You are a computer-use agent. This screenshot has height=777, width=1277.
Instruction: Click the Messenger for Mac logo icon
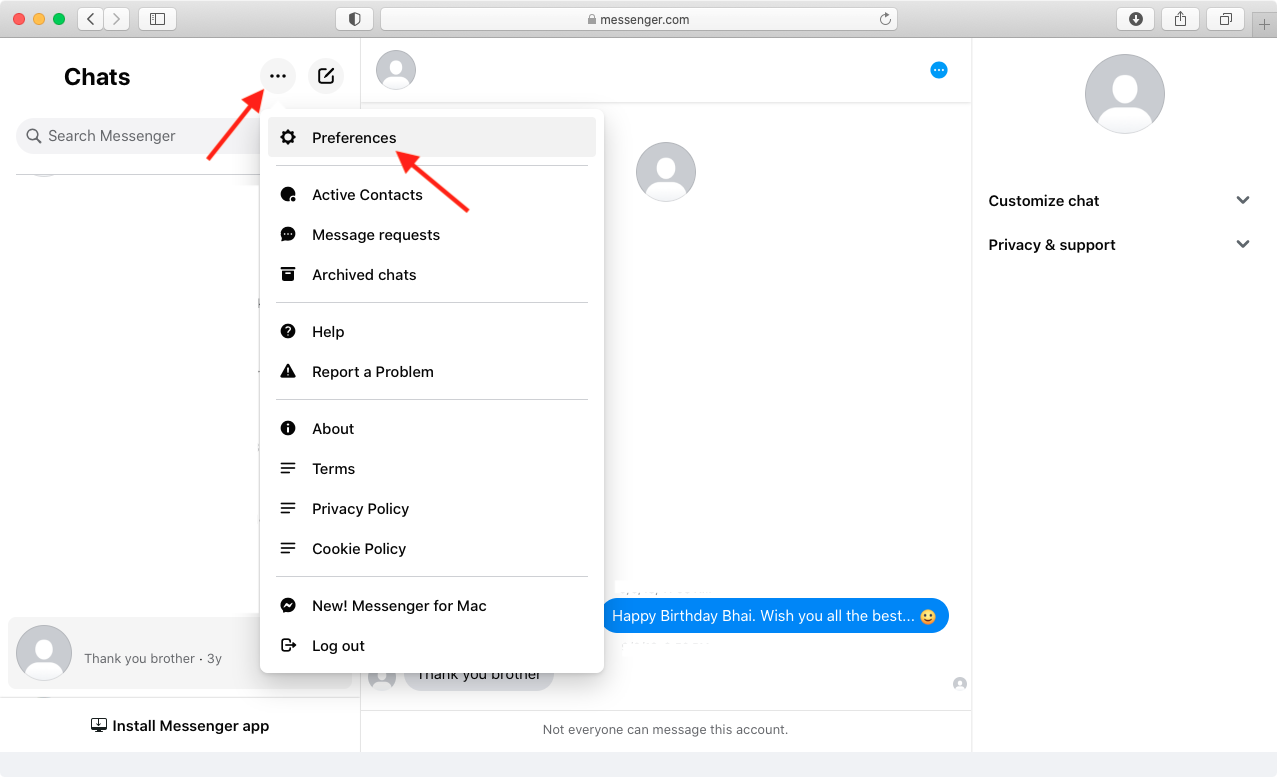(x=288, y=605)
